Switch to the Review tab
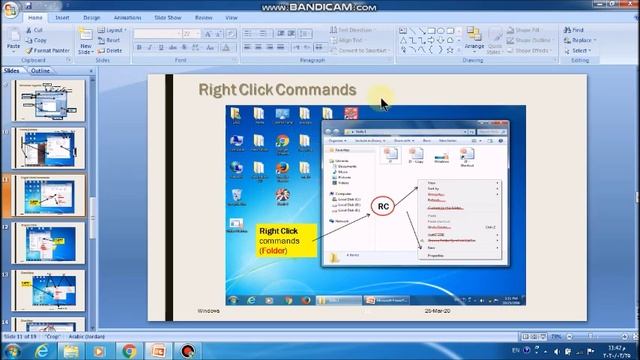Image resolution: width=640 pixels, height=360 pixels. 203,18
